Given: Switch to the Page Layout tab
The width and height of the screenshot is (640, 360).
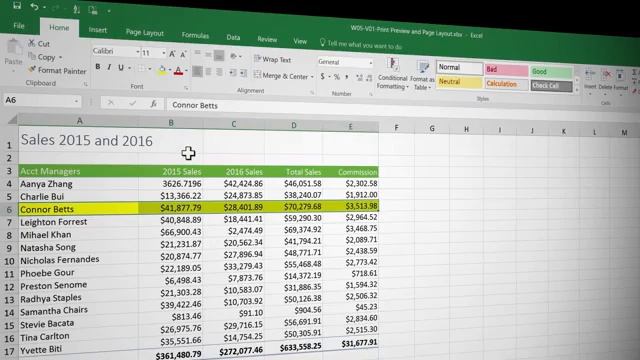Looking at the screenshot, I should 144,32.
